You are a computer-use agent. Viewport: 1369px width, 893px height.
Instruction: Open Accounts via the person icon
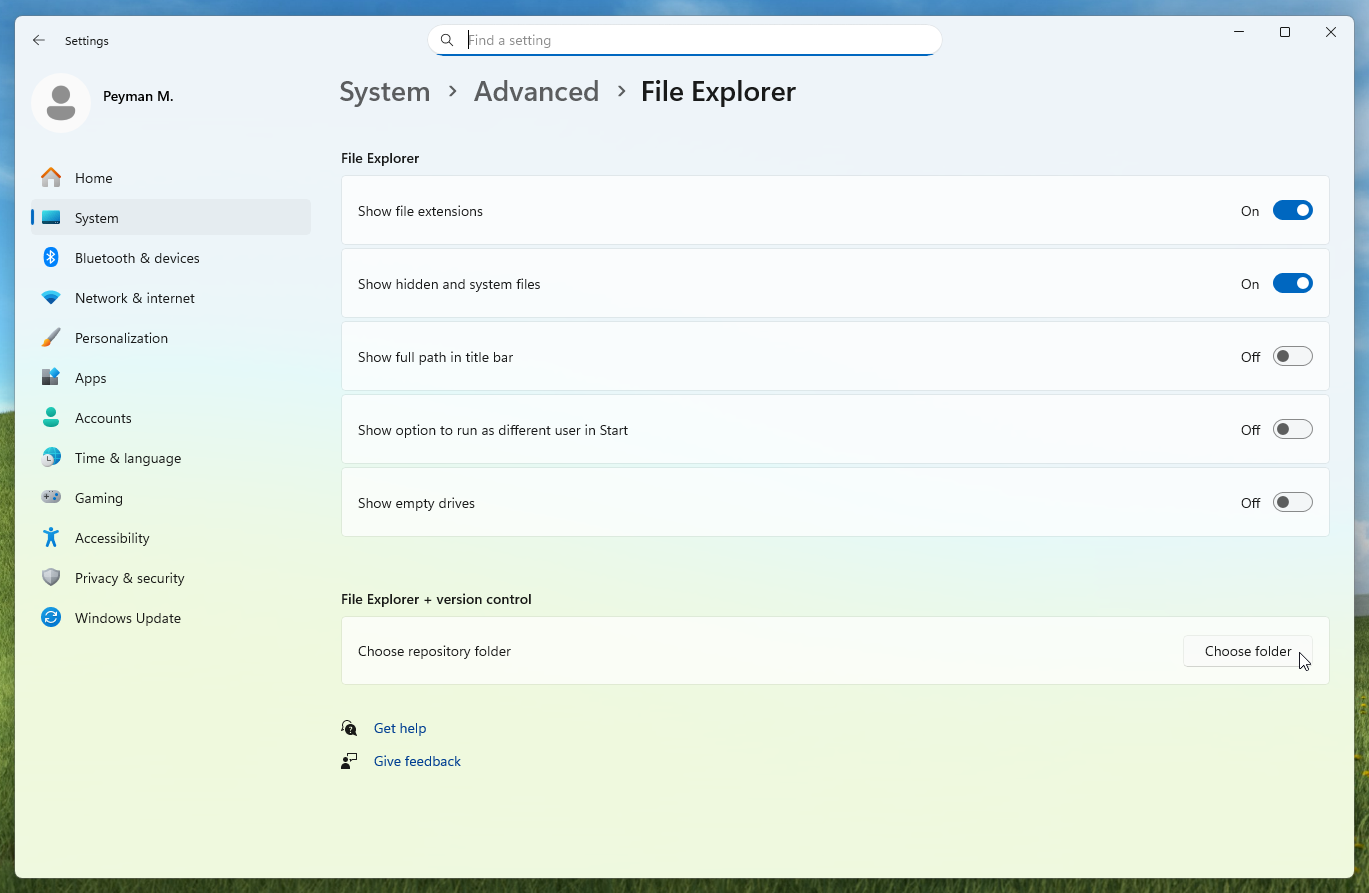(x=51, y=418)
